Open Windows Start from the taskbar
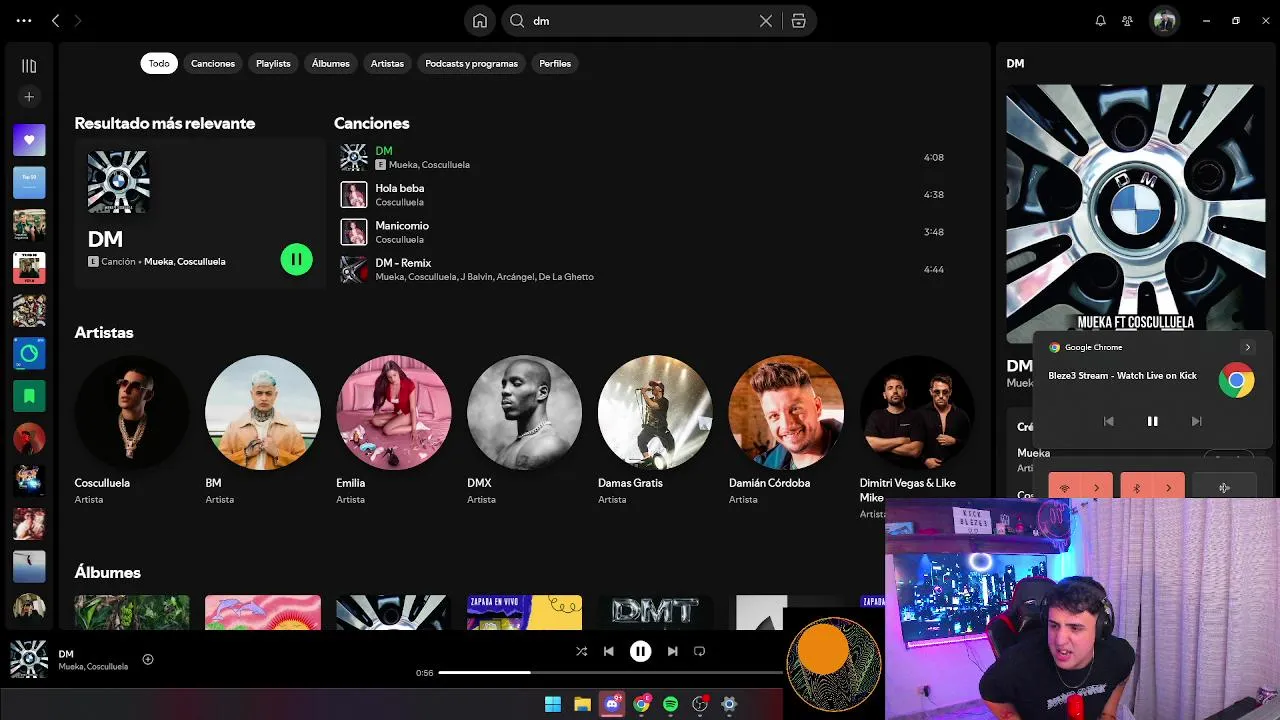The width and height of the screenshot is (1280, 720). click(x=553, y=704)
